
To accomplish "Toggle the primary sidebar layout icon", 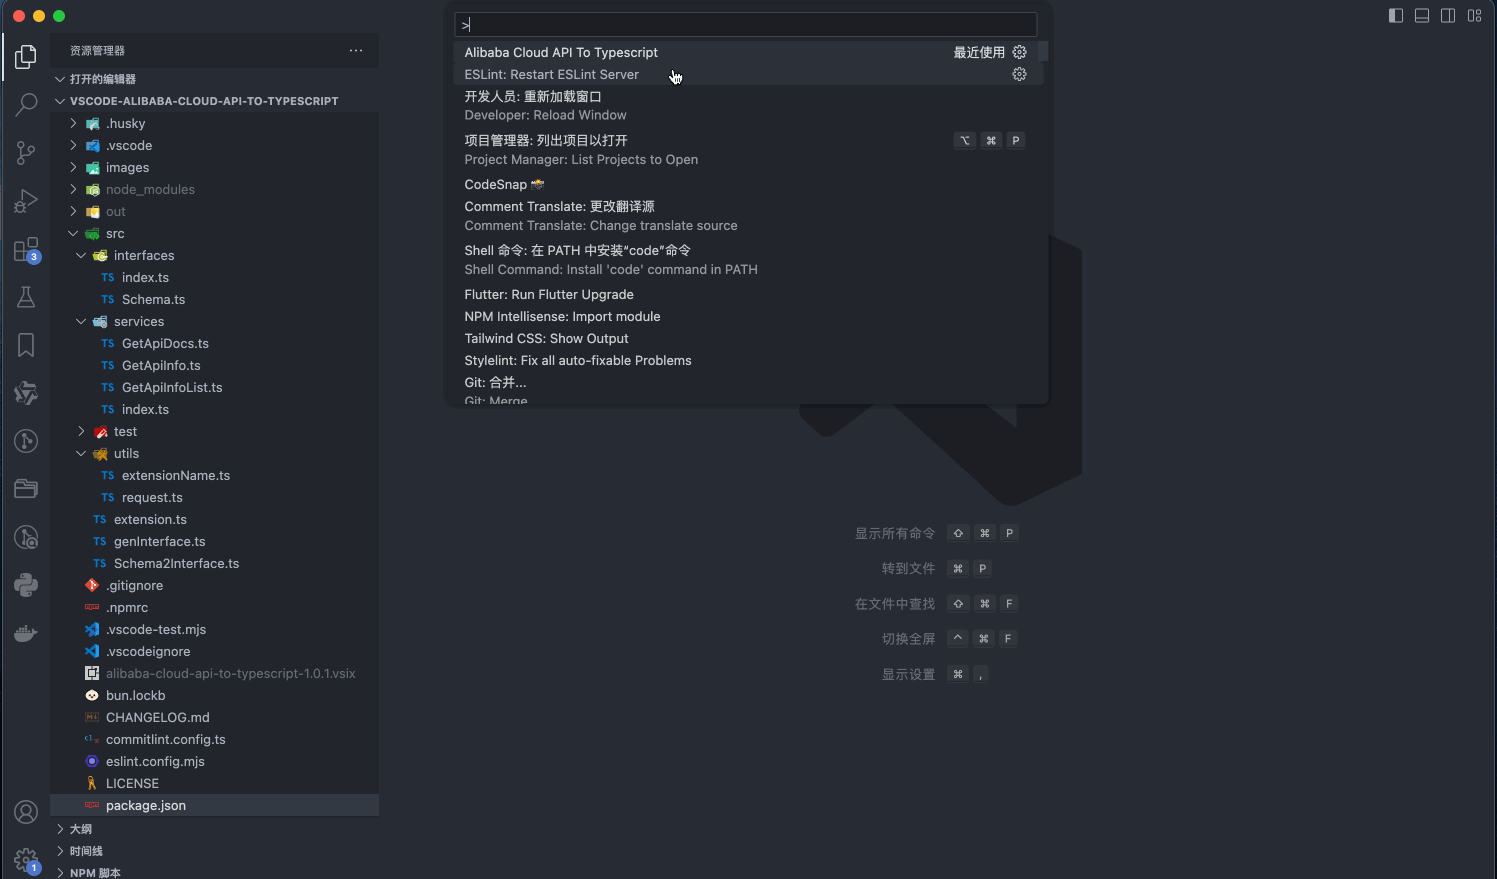I will pos(1396,16).
